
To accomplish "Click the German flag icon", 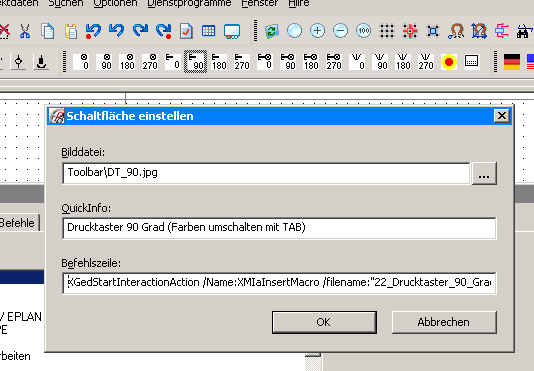I will [x=512, y=62].
